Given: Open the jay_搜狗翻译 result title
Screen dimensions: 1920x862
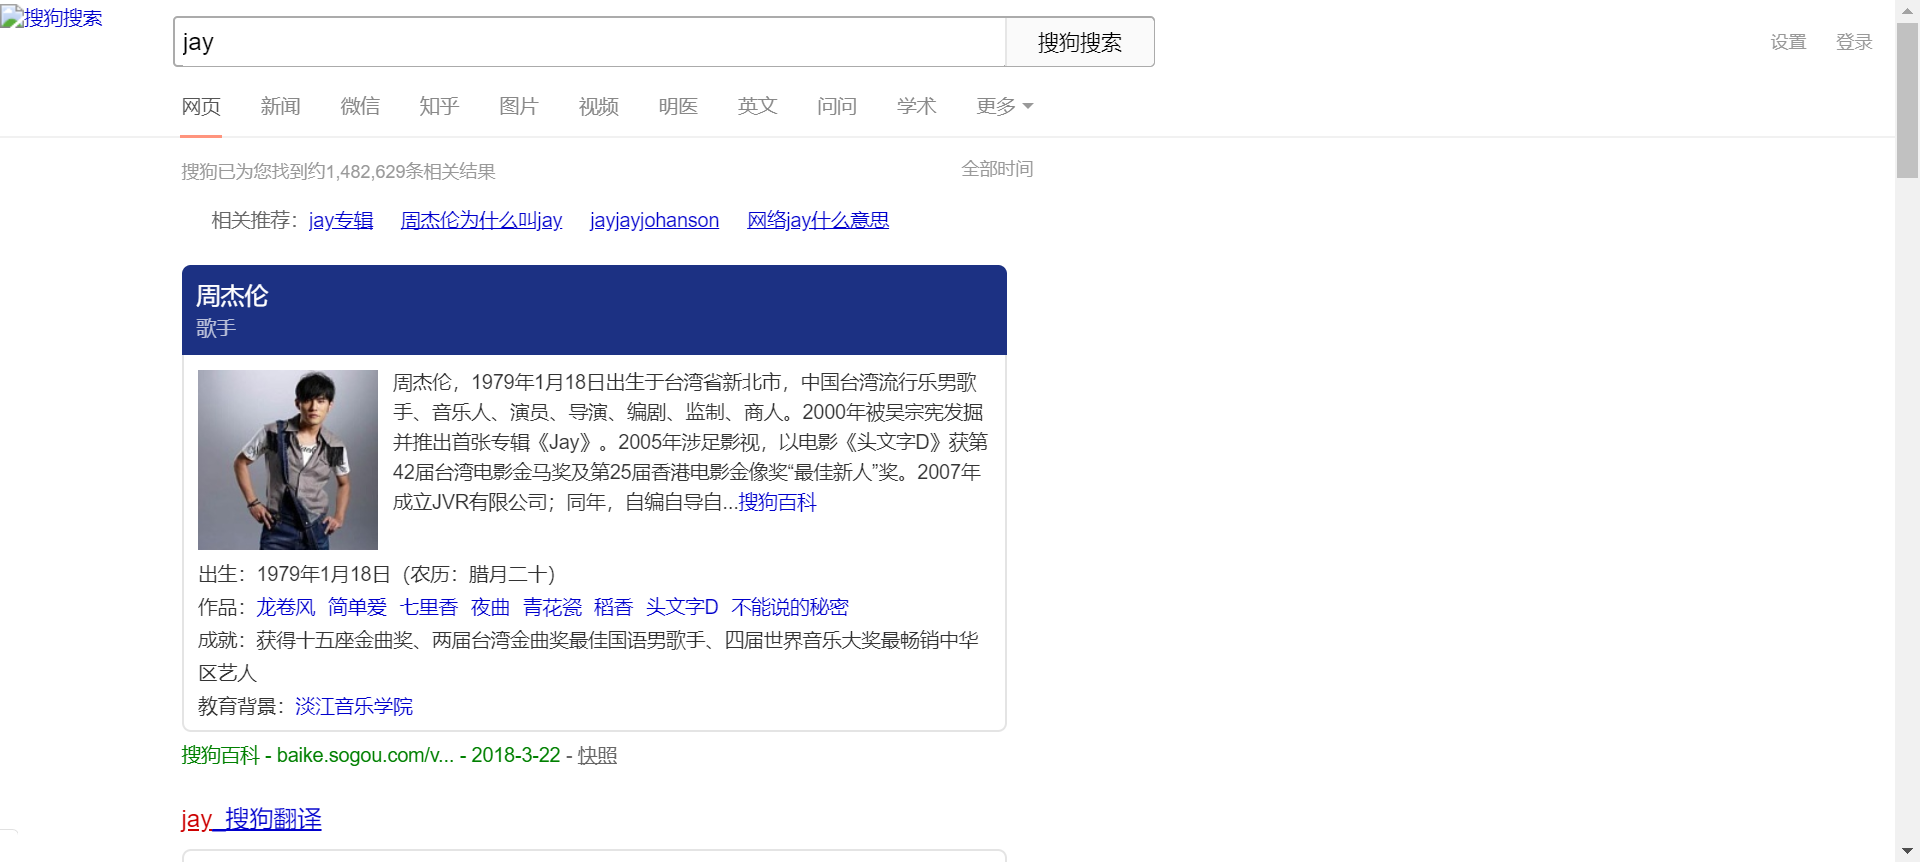Looking at the screenshot, I should coord(251,819).
